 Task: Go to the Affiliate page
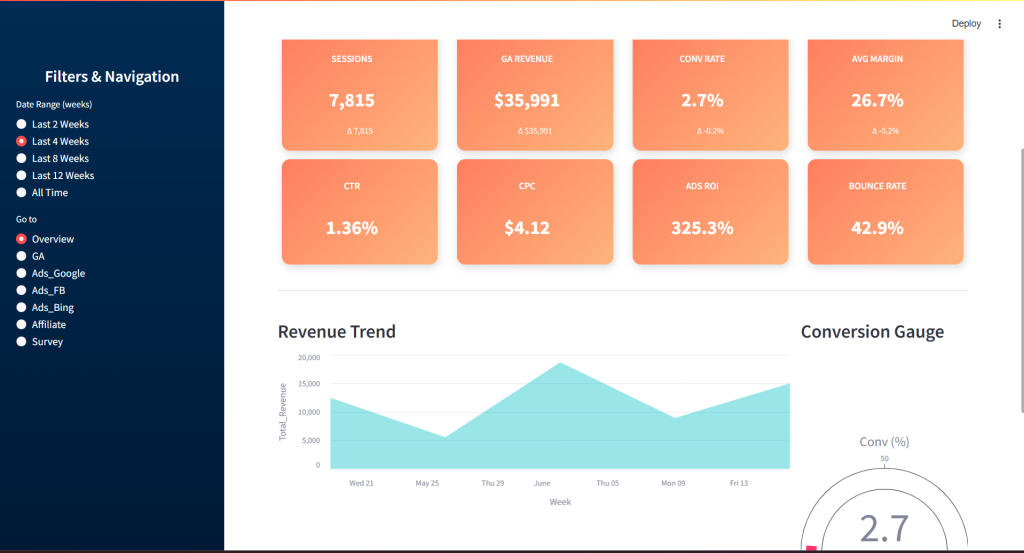[x=22, y=325]
